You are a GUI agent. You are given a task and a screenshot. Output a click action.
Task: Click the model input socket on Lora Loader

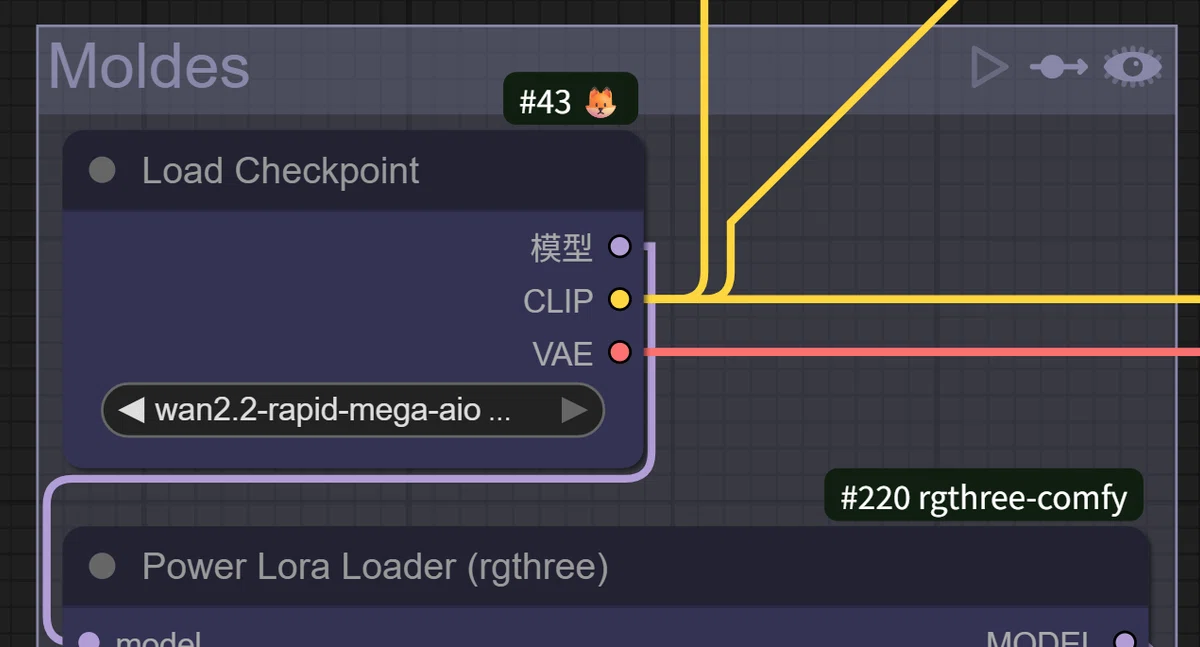pos(89,640)
